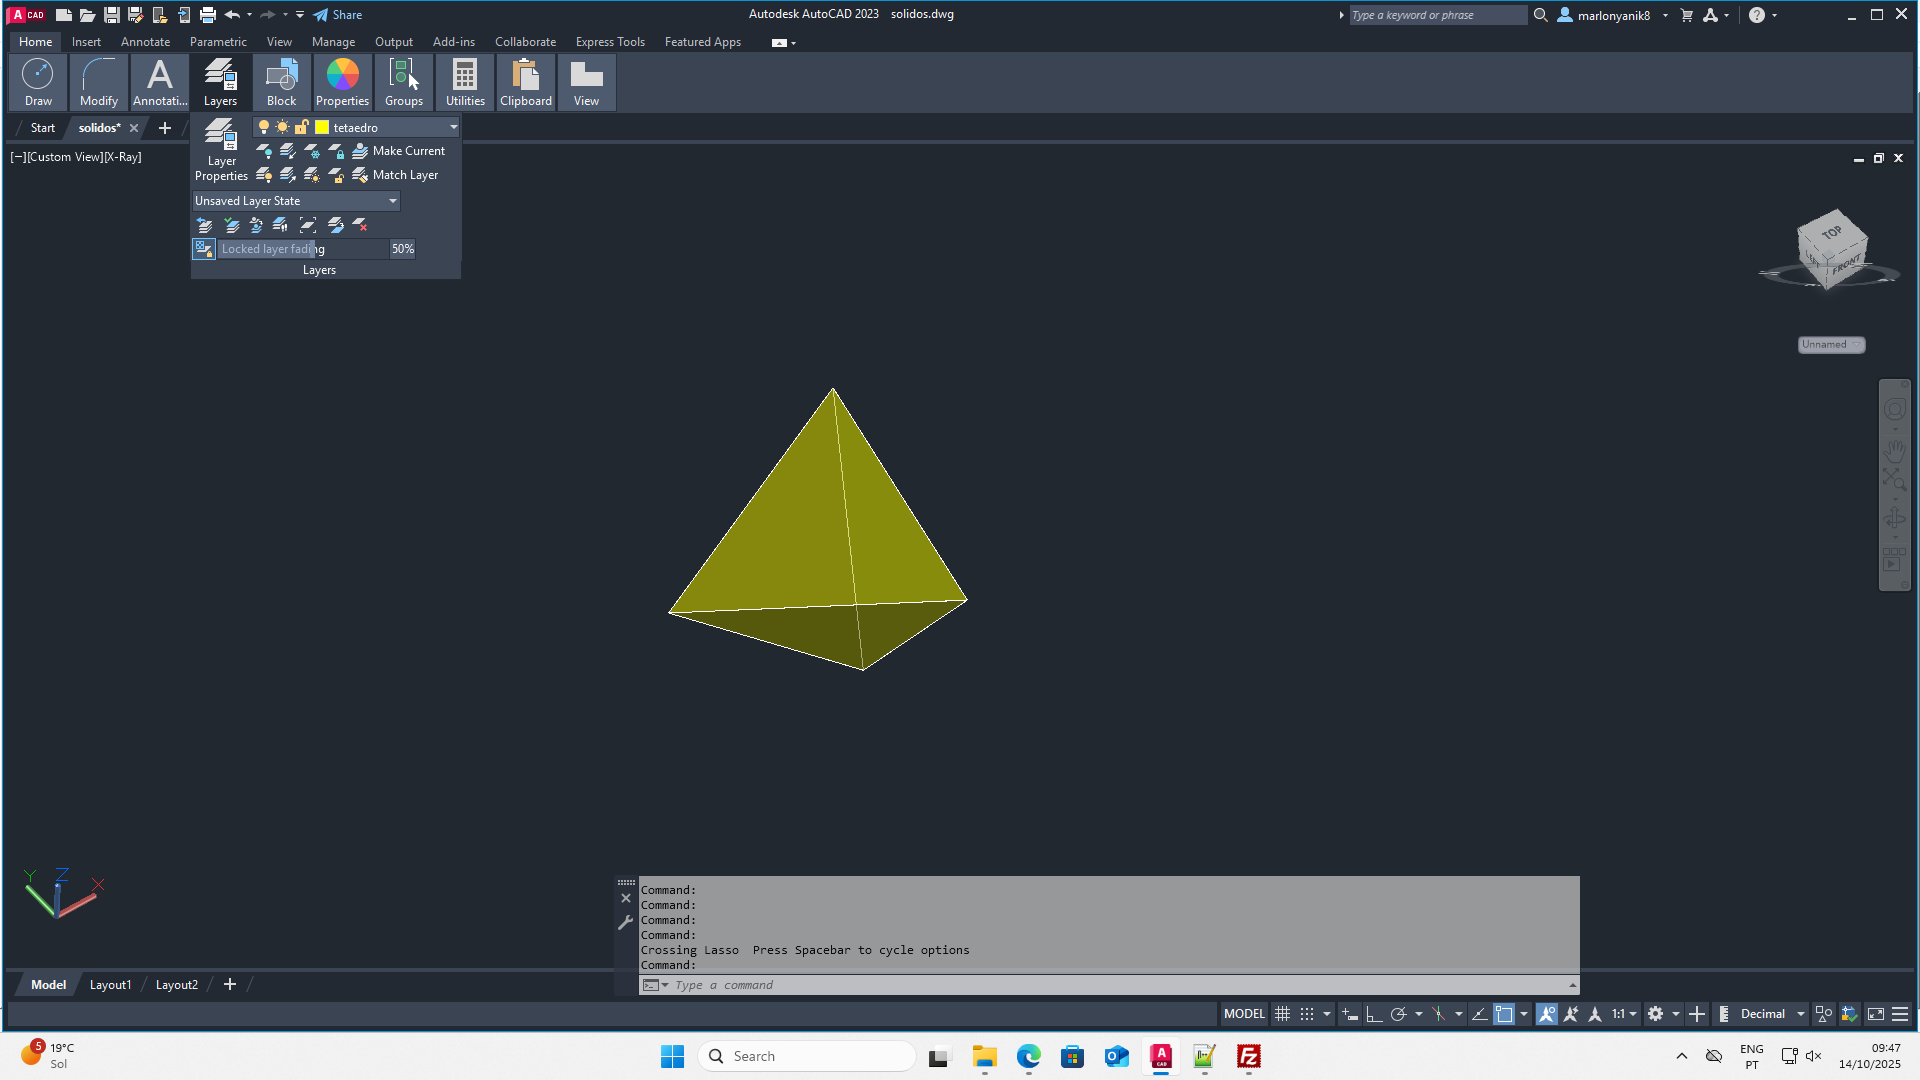Click the Layer Isolate icon

click(x=288, y=151)
